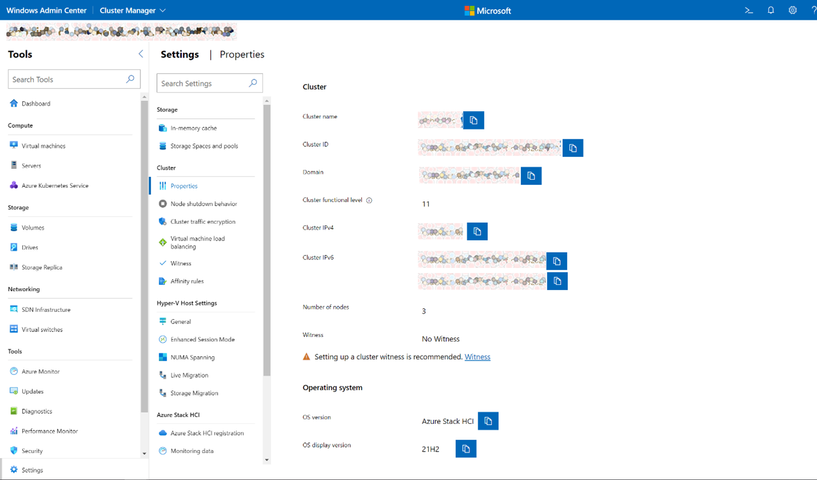This screenshot has width=817, height=480.
Task: Click the Search Settings magnifier icon
Action: pyautogui.click(x=253, y=83)
